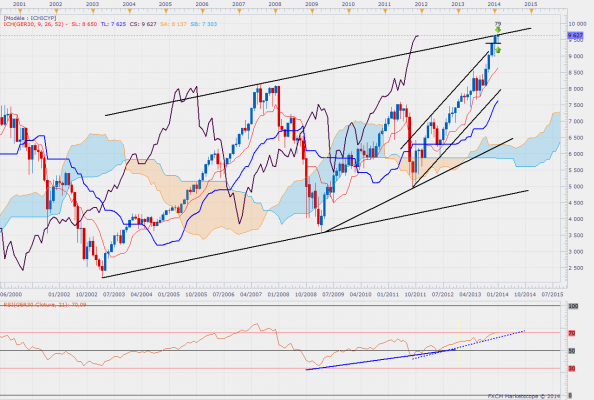Select the orange marker under year 2005
Viewport: 594px width, 400px height.
coord(166,11)
